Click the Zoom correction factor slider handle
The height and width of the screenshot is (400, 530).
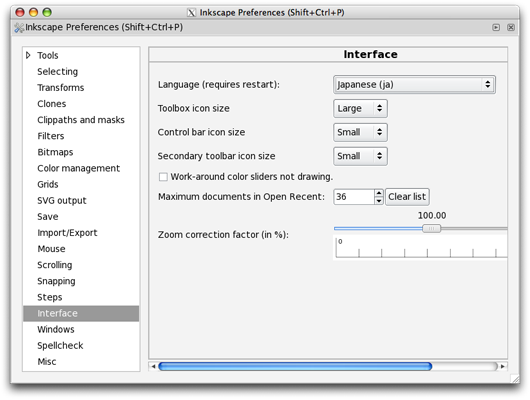pyautogui.click(x=432, y=229)
